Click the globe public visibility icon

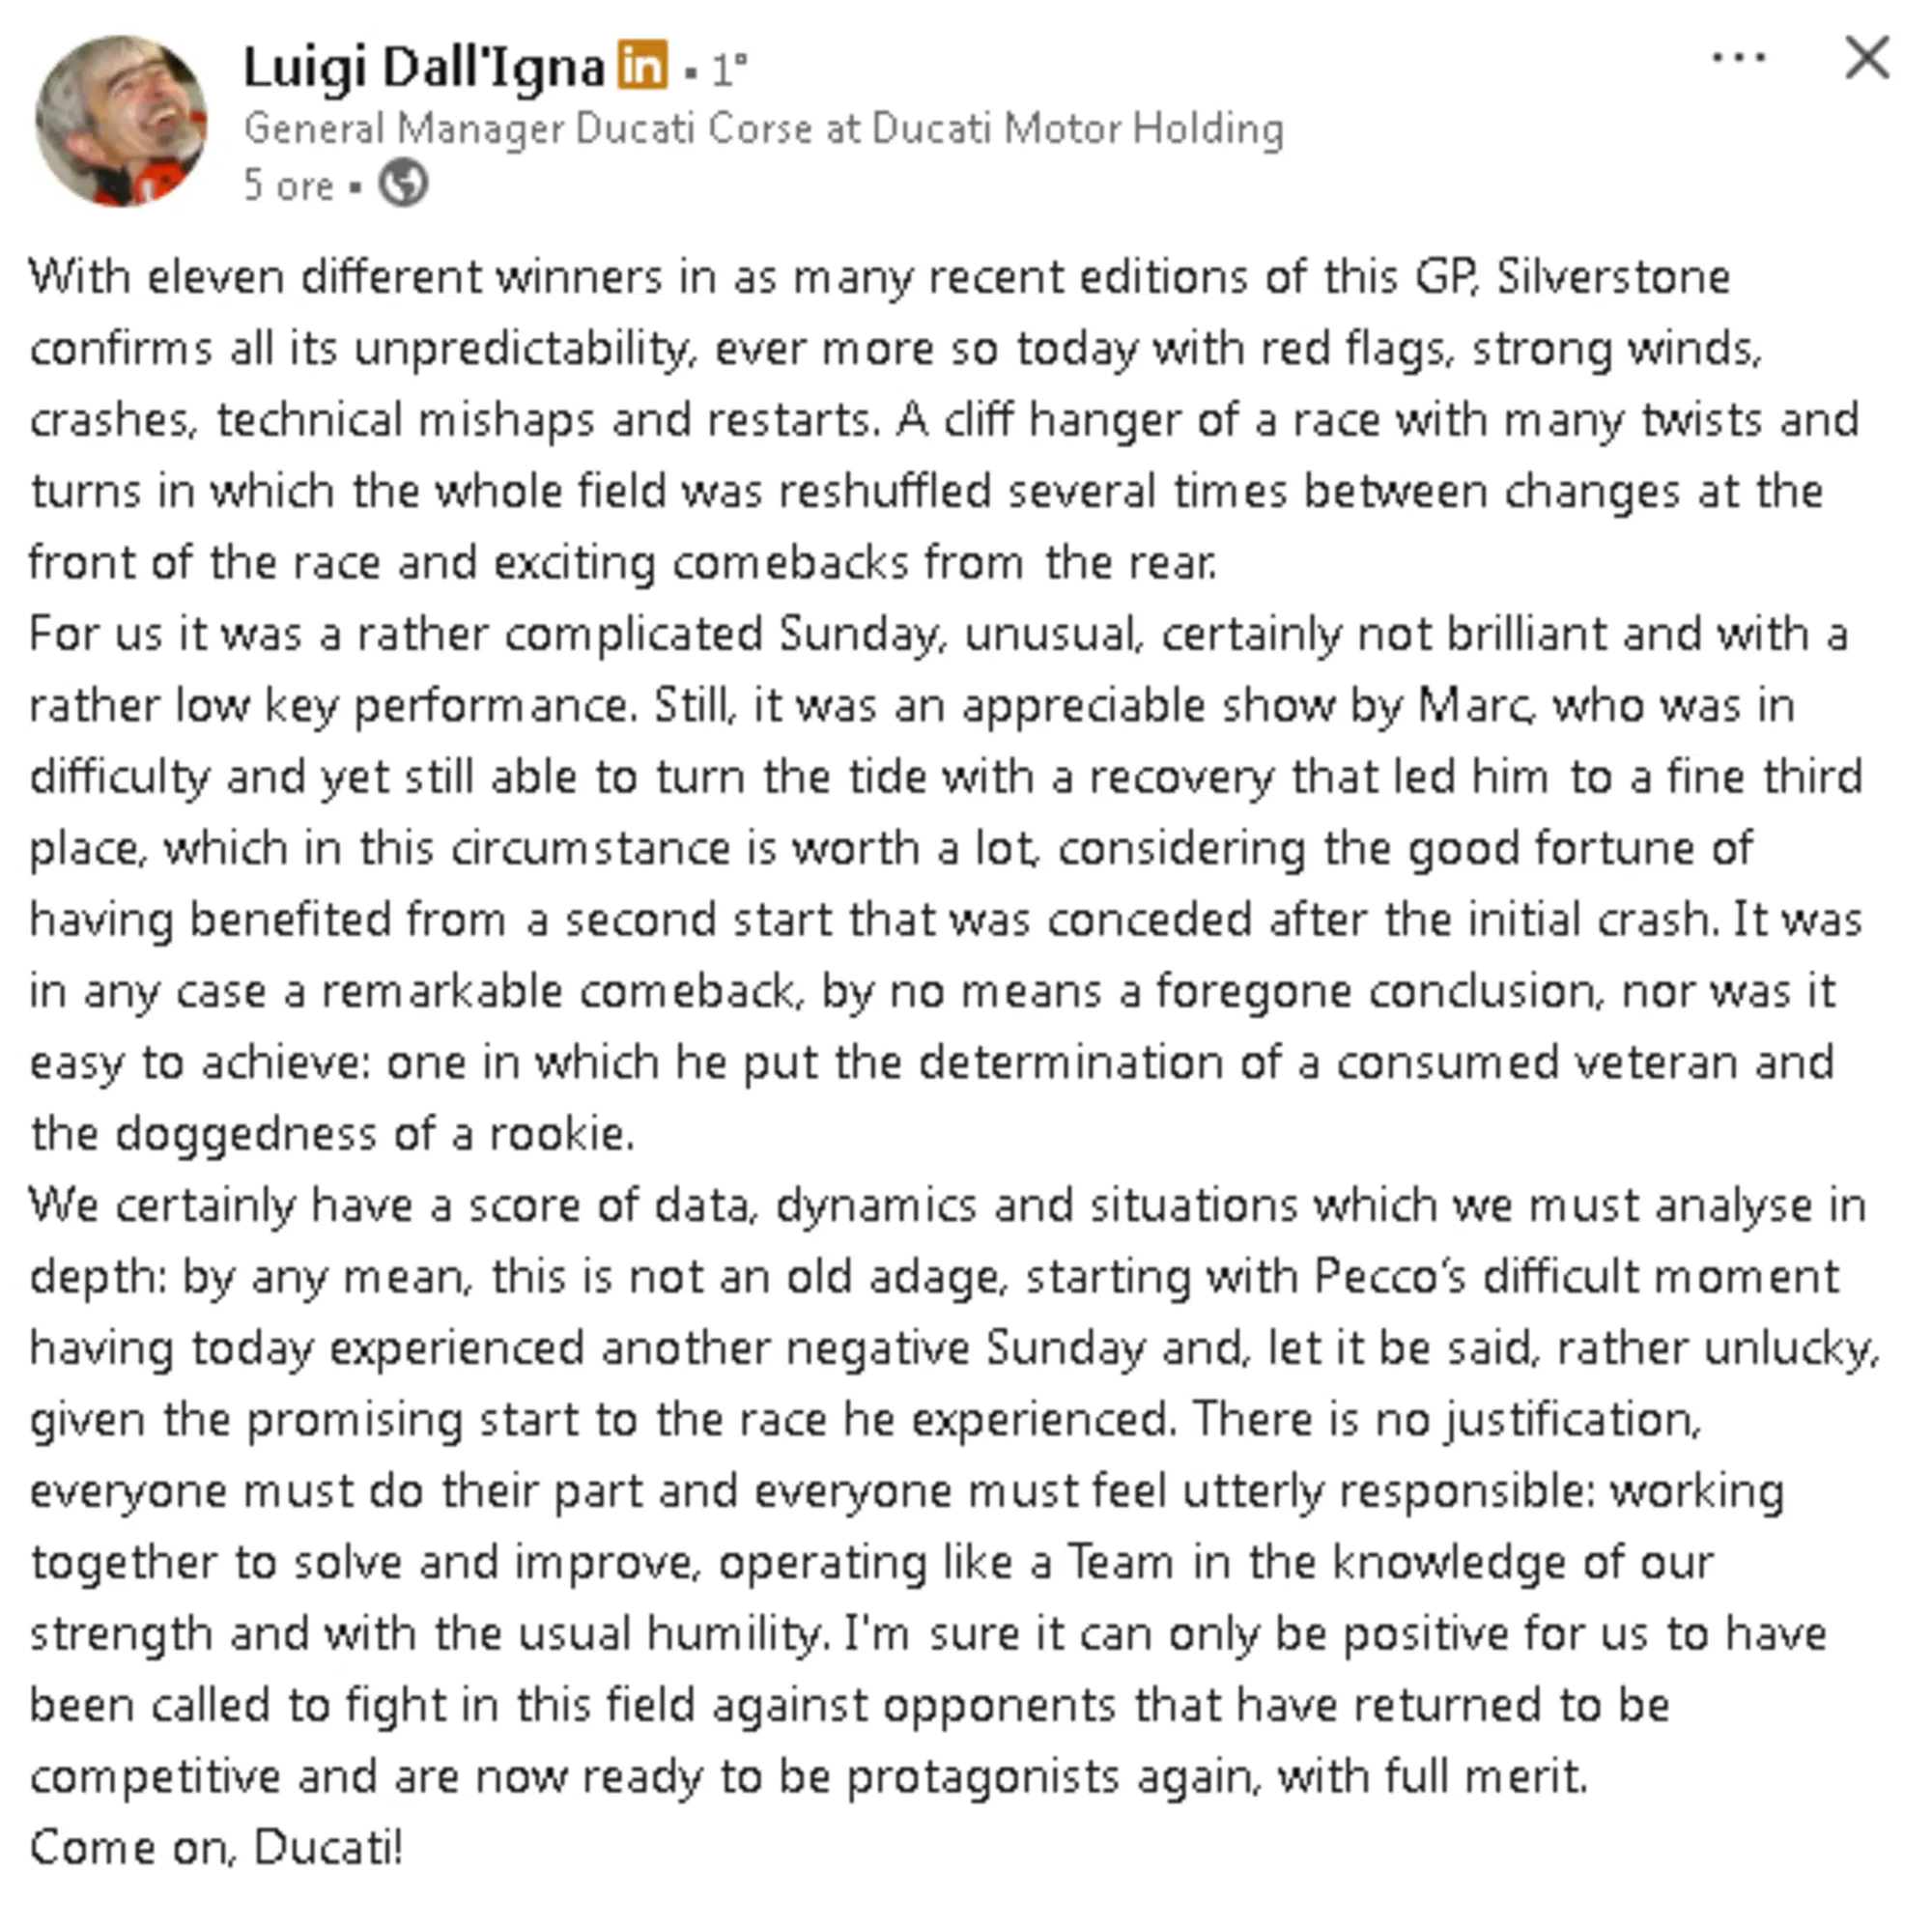tap(403, 185)
